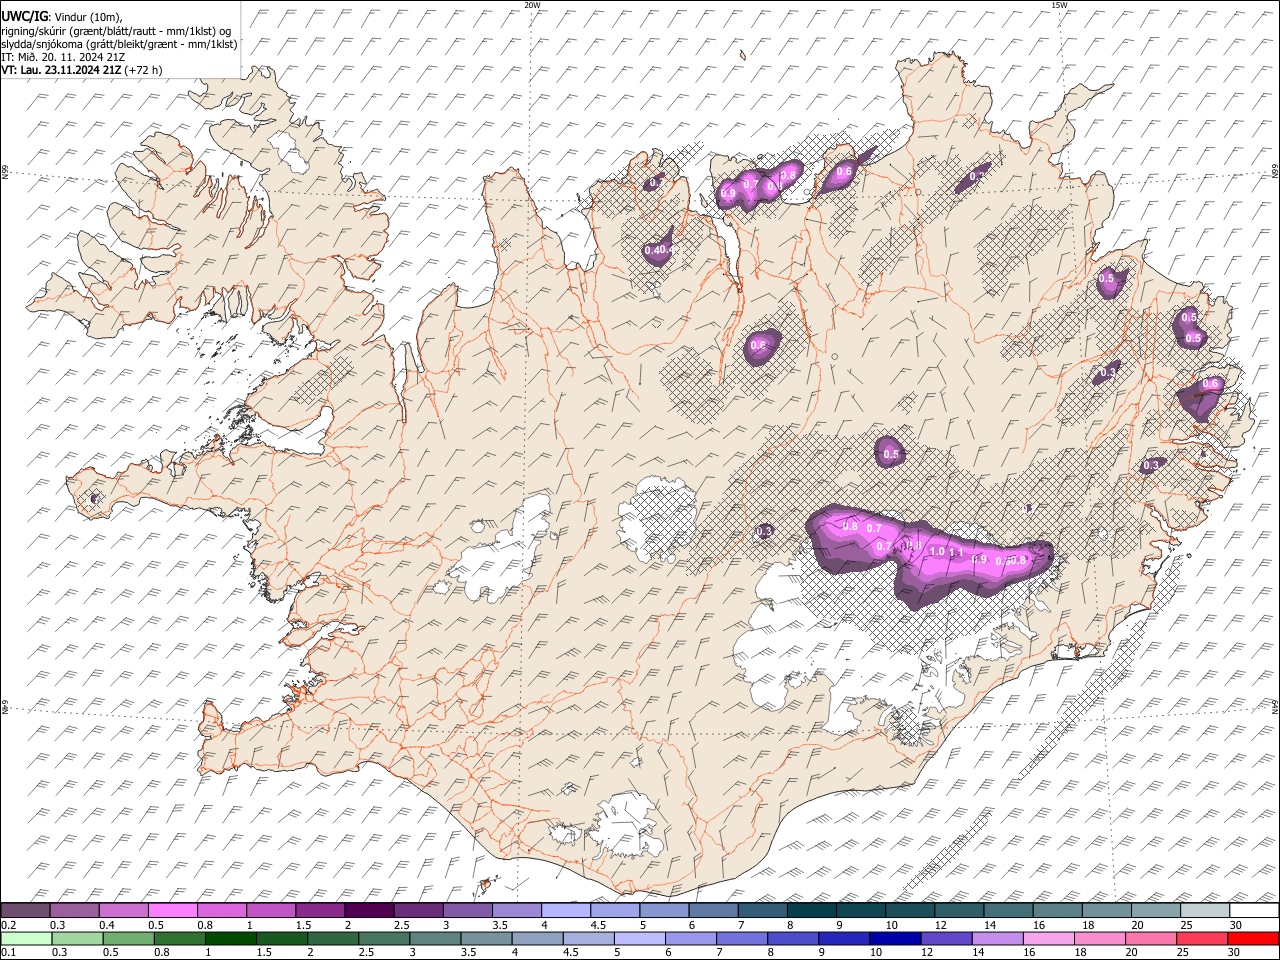This screenshot has width=1280, height=960.
Task: Click the "Vindur (10m)" label
Action: tap(88, 17)
